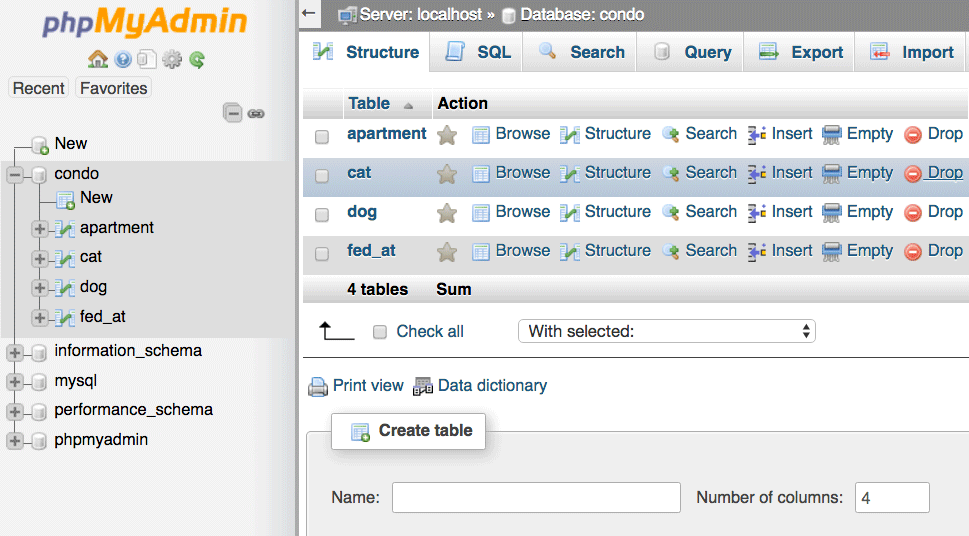Show the Favorites tables list

(114, 88)
